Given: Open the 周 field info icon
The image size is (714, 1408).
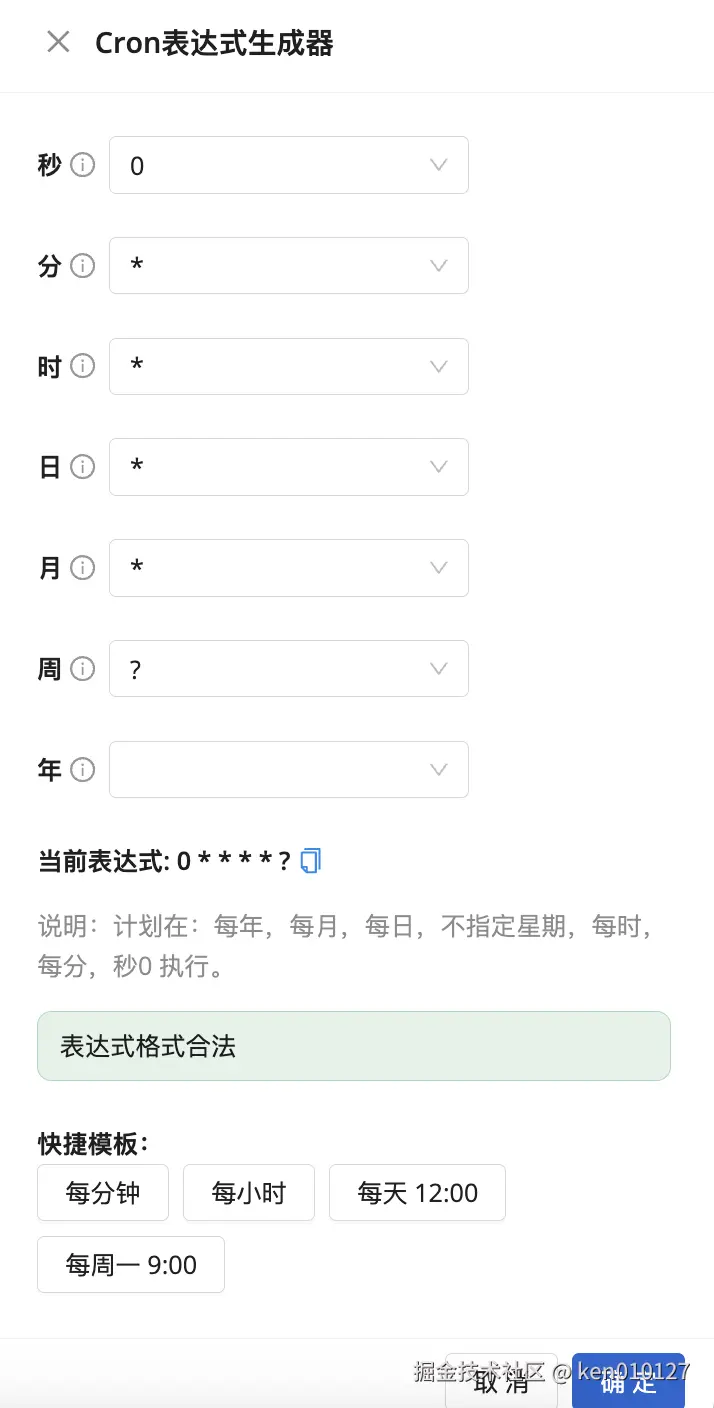Looking at the screenshot, I should coord(84,669).
